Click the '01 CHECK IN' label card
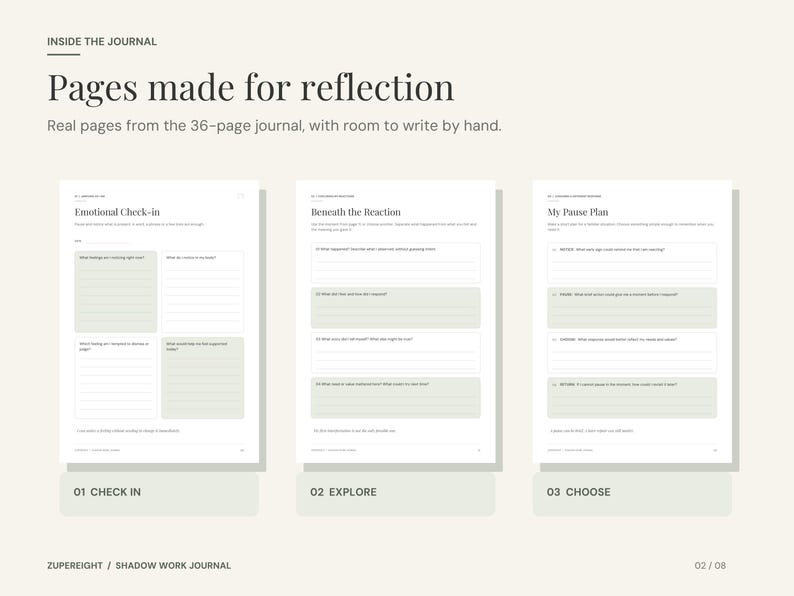This screenshot has width=794, height=596. tap(159, 492)
